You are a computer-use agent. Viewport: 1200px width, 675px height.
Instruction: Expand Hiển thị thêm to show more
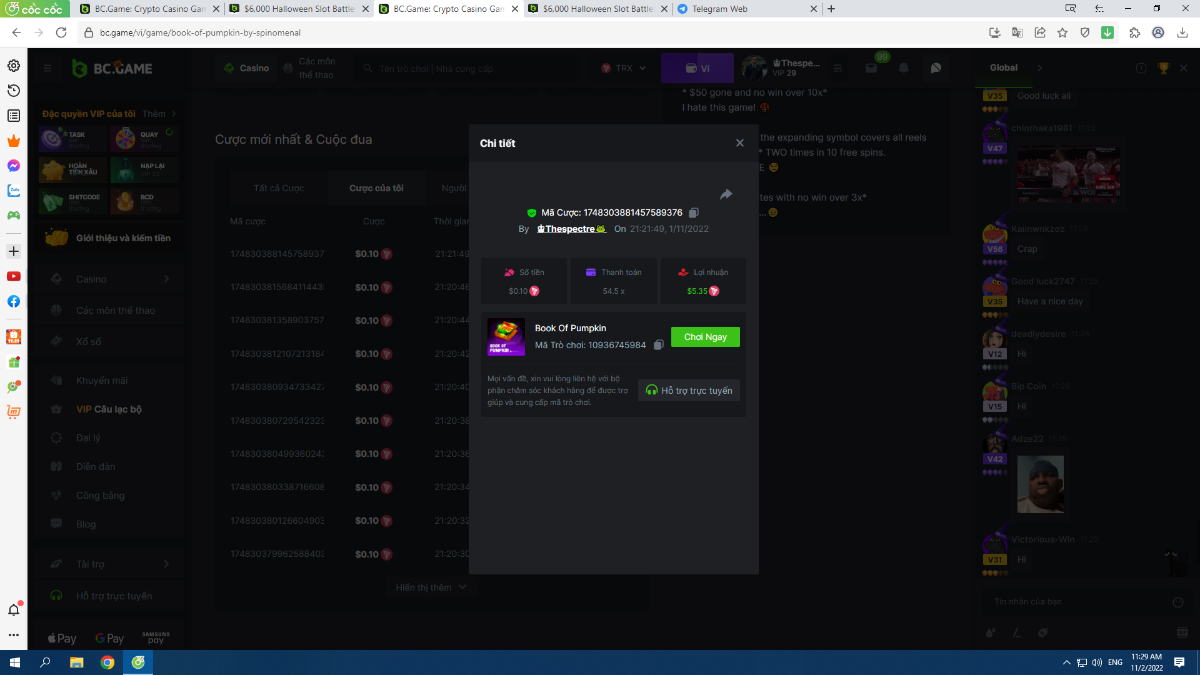tap(431, 587)
